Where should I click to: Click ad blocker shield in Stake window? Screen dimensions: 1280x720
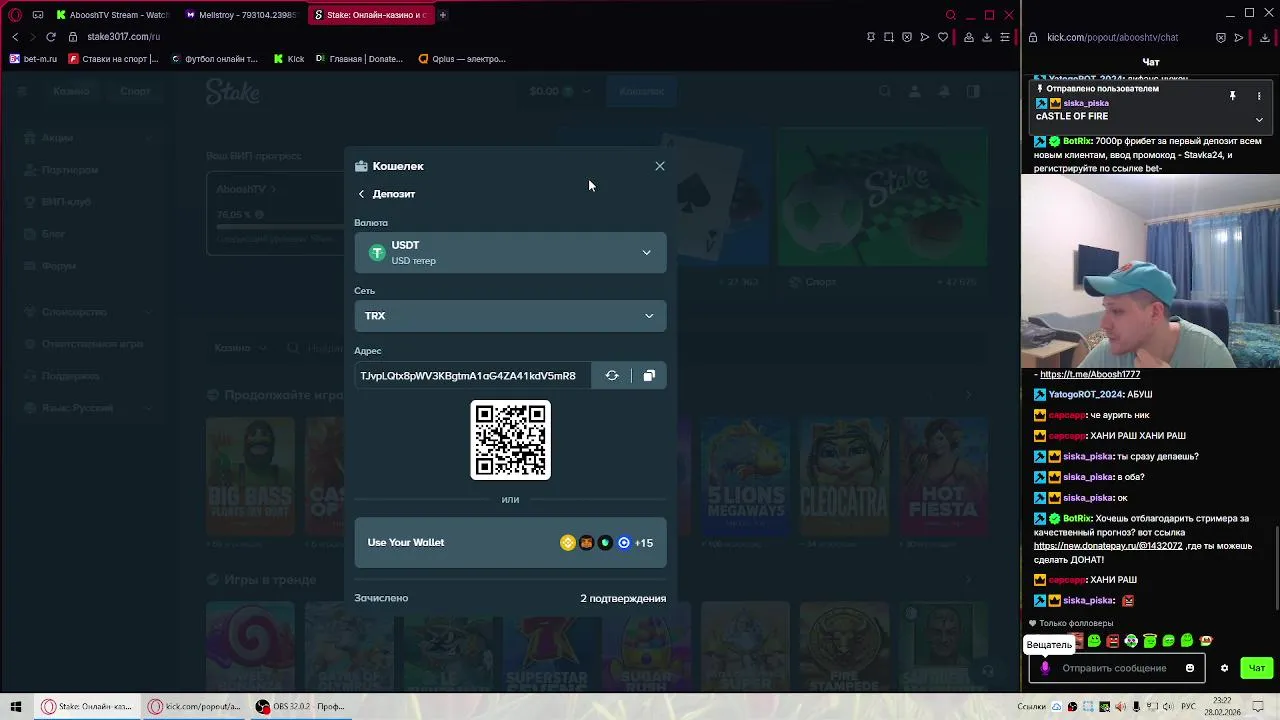(907, 37)
